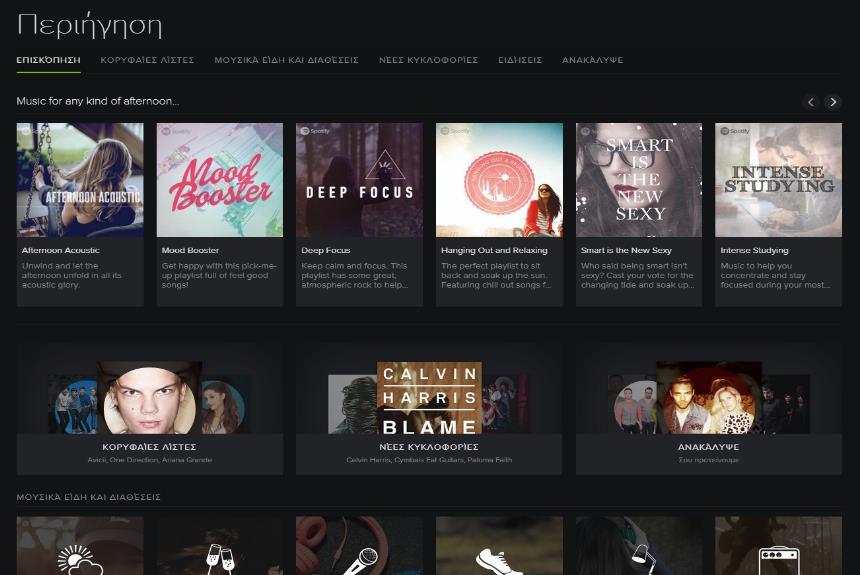The image size is (860, 575).
Task: Open the ΝΕΕΣ ΚΥΚΛΟΦΟΡΙΕΣ Calvin Harris card
Action: tap(429, 409)
